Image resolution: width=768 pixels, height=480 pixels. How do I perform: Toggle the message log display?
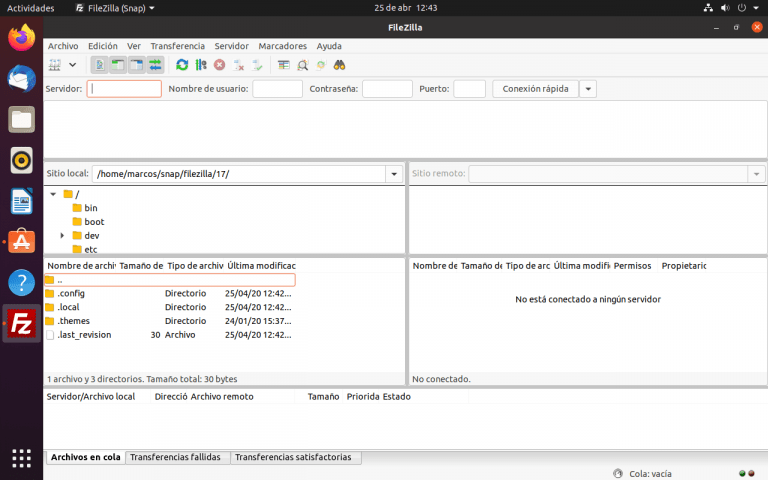pos(99,65)
